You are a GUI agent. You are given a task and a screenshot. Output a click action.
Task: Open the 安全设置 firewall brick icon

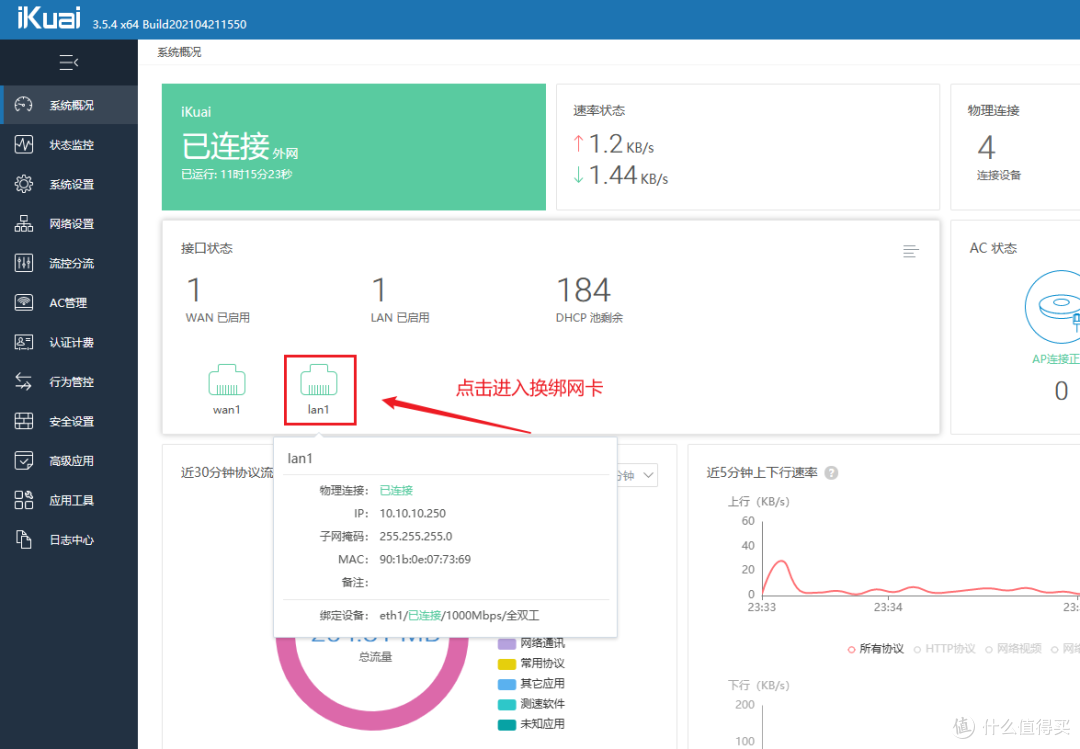pyautogui.click(x=24, y=421)
